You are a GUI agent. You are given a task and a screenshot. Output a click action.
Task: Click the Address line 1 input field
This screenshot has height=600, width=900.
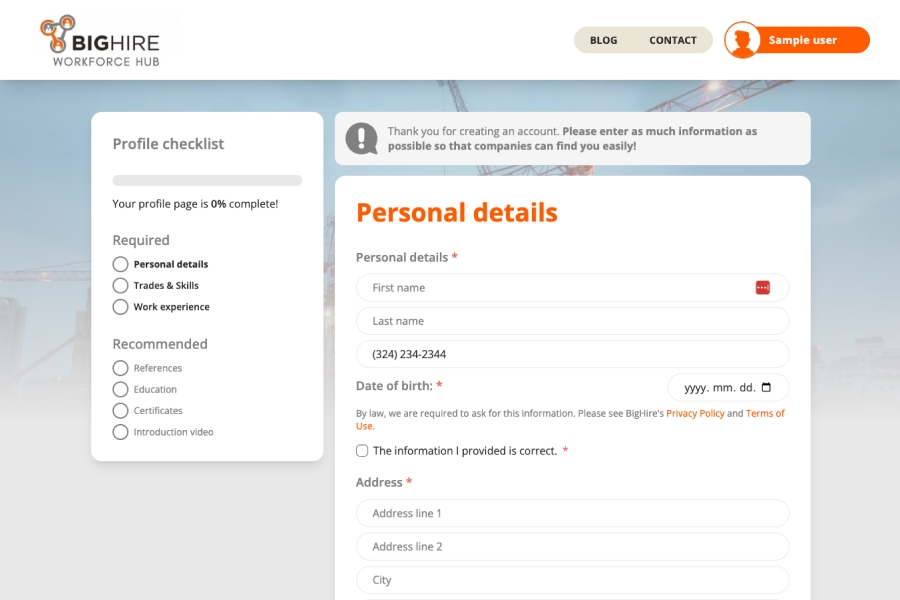tap(572, 513)
